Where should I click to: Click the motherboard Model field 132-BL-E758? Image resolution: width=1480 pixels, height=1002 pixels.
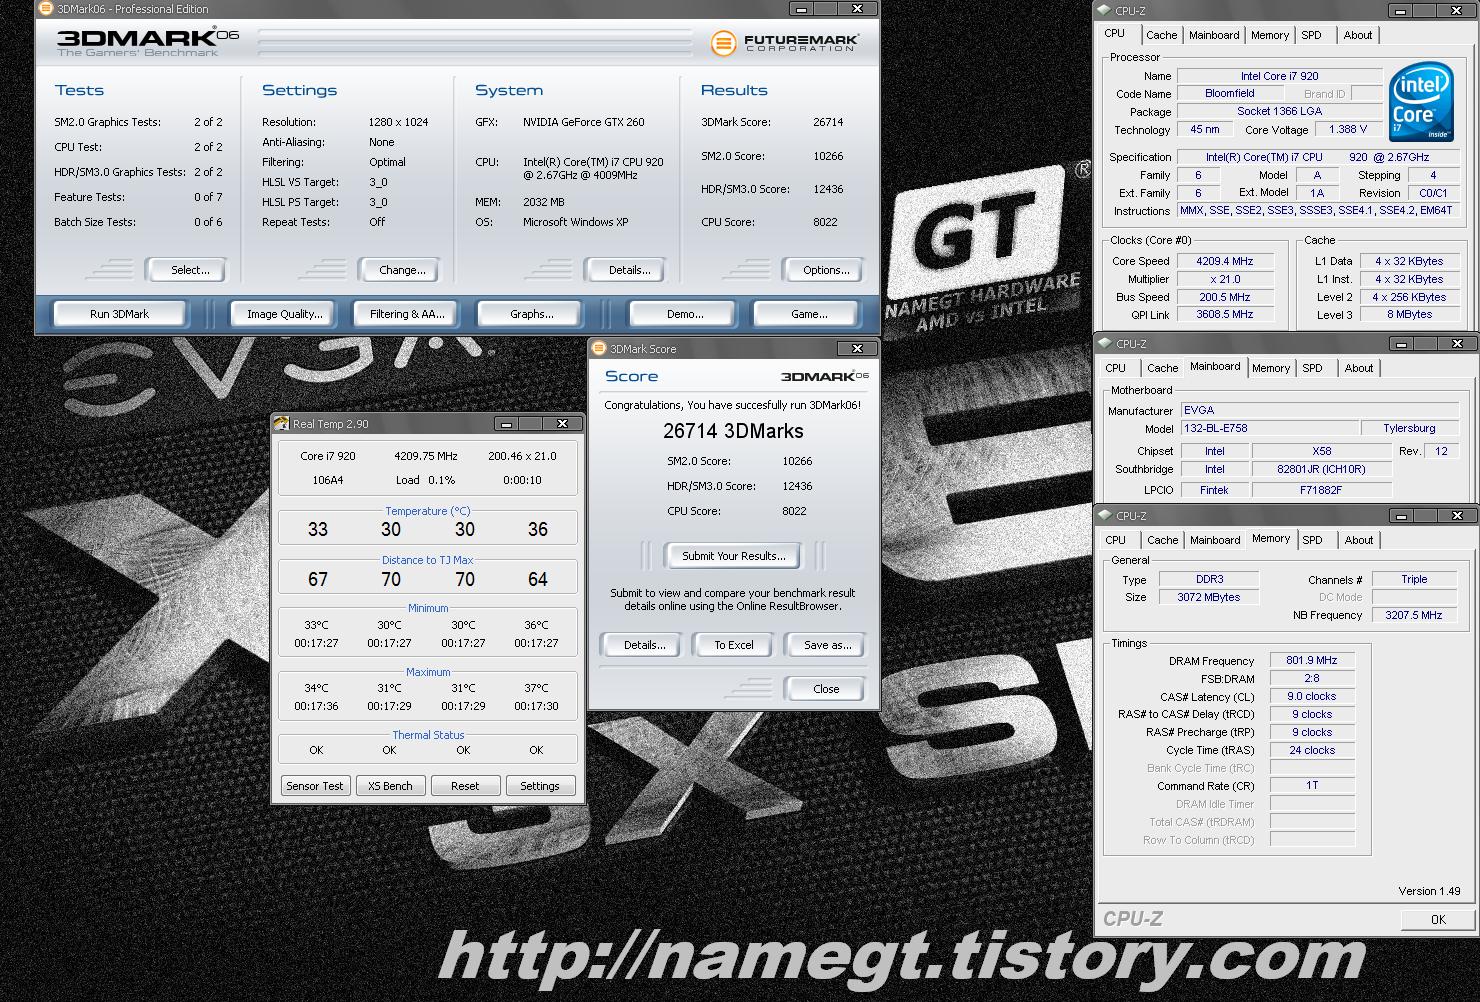point(1270,428)
